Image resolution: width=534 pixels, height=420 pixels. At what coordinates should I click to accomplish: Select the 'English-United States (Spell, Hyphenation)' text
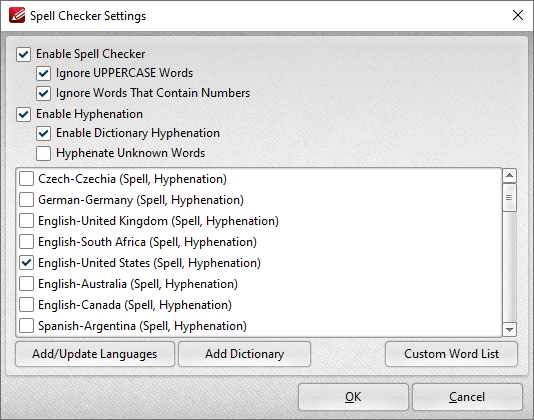pyautogui.click(x=150, y=263)
